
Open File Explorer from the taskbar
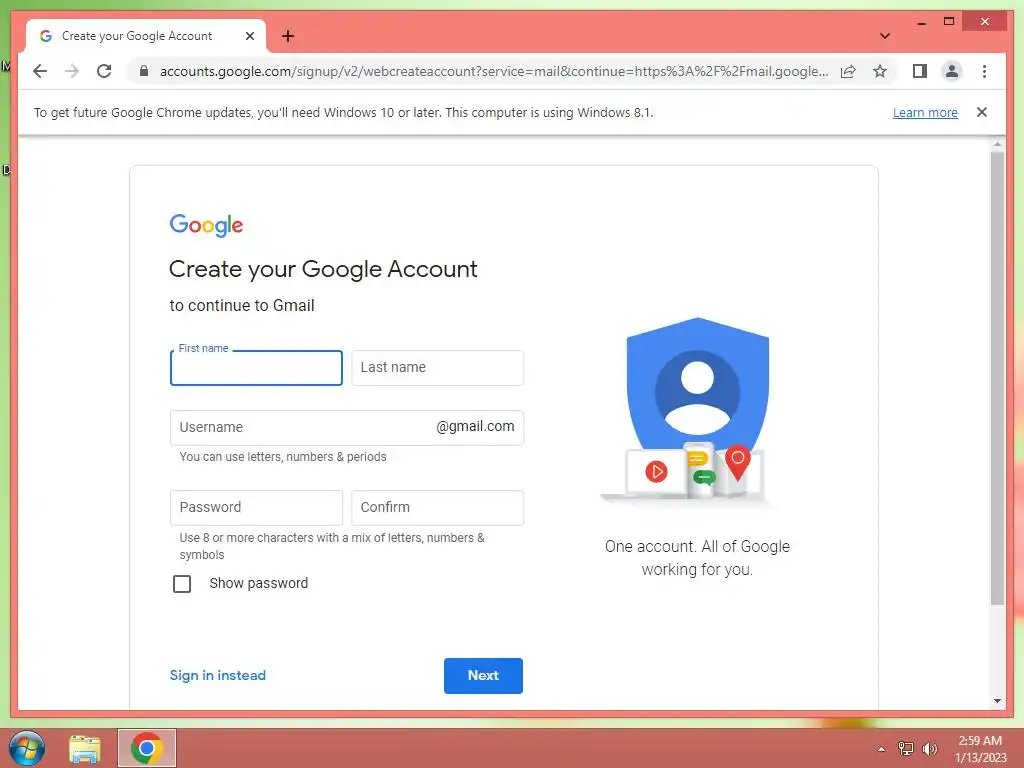[85, 748]
